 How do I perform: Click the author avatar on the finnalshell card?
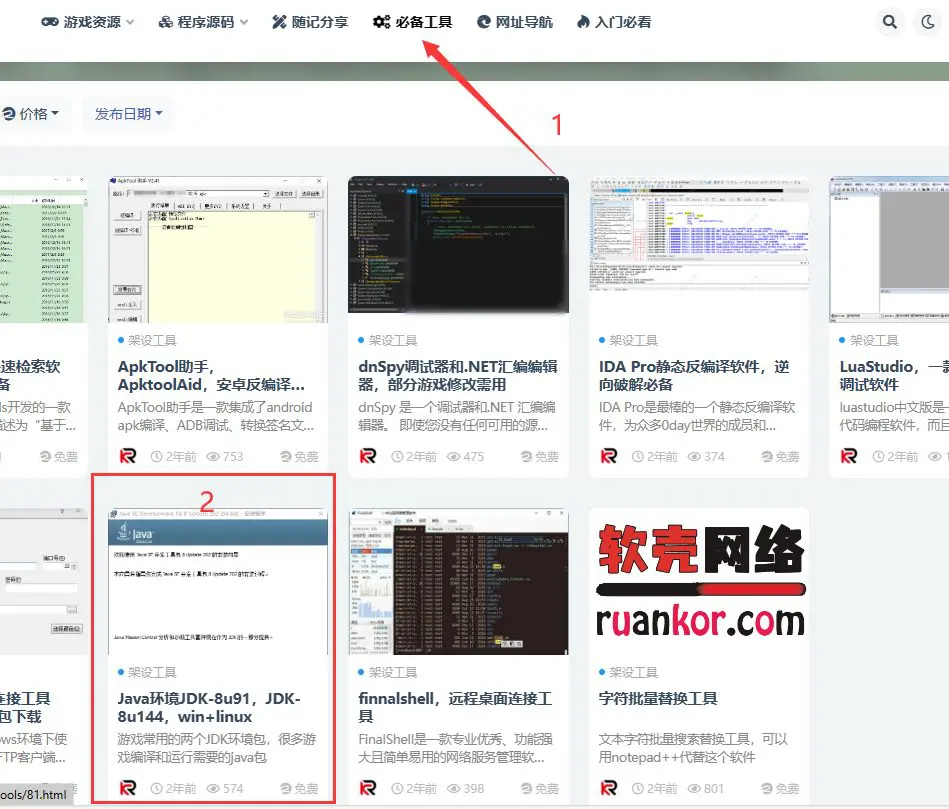pos(368,788)
